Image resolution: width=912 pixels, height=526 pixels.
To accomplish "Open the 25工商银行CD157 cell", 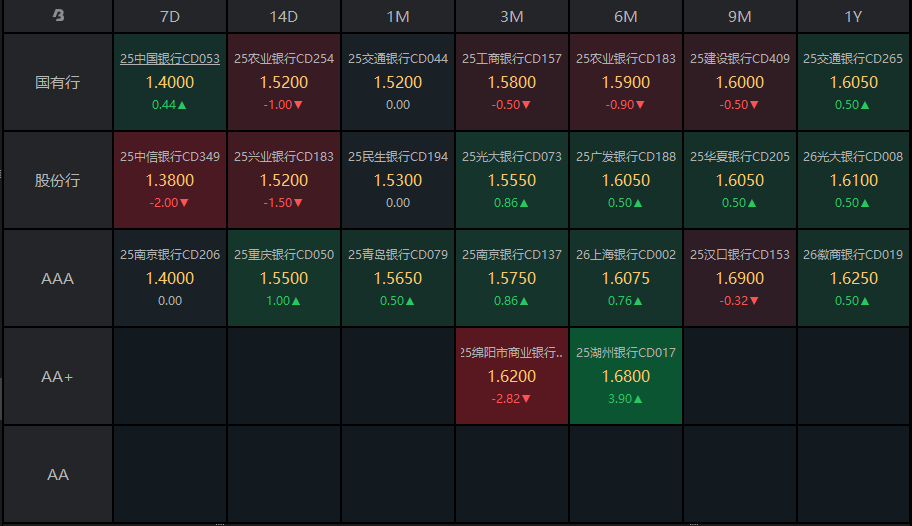I will click(x=512, y=82).
